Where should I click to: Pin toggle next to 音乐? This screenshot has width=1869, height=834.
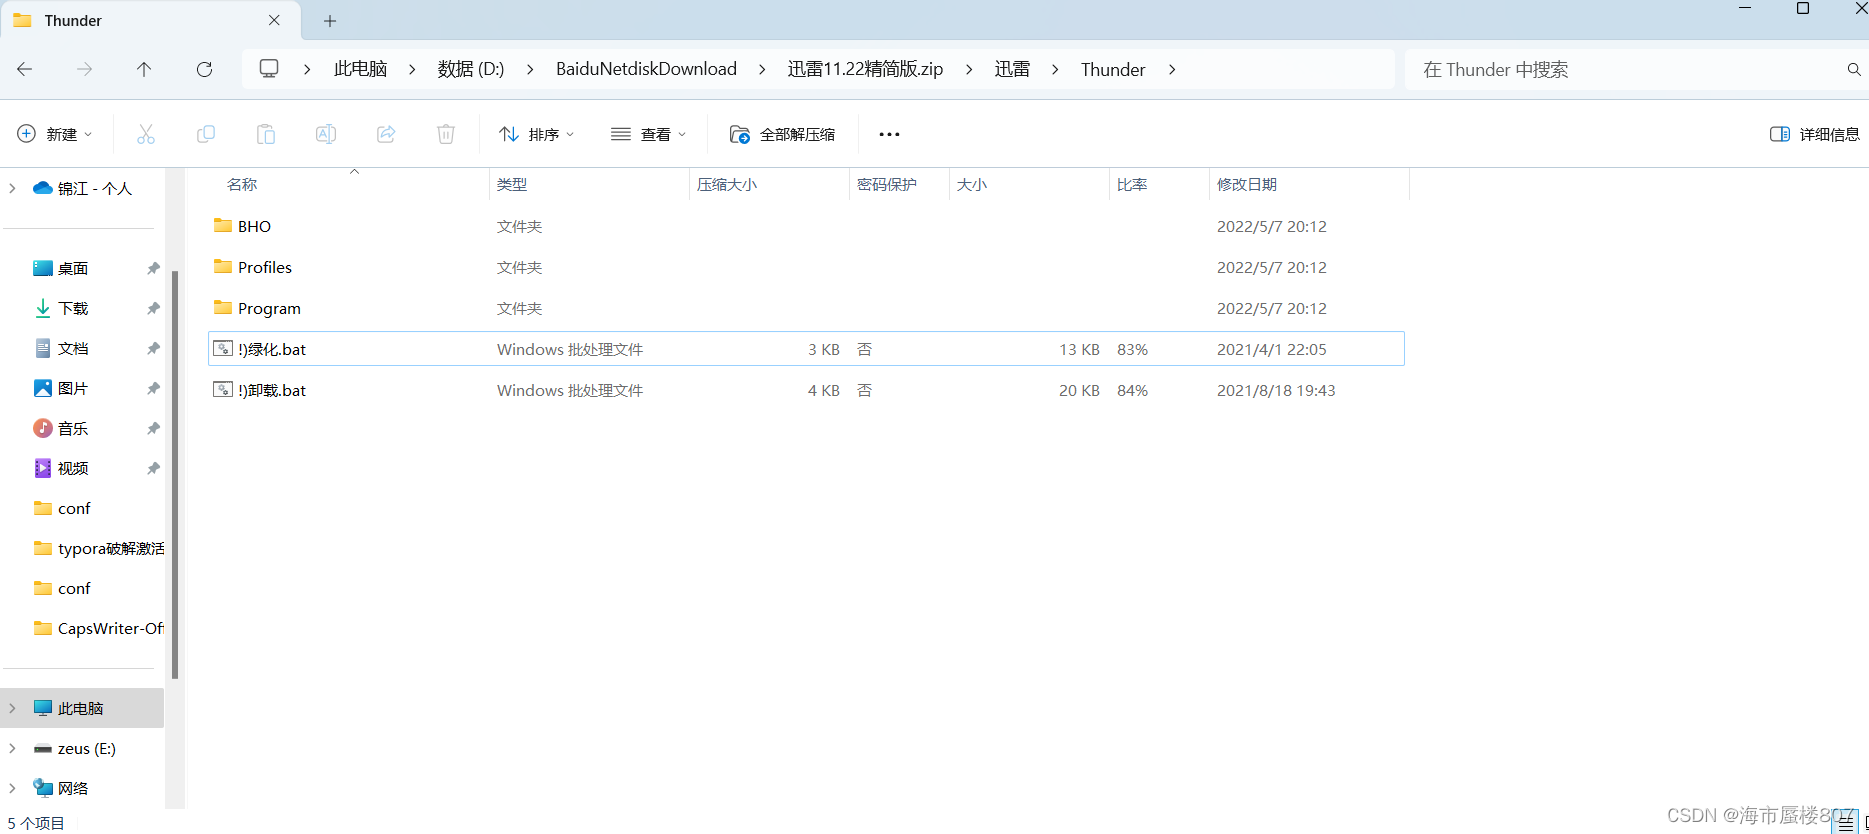click(153, 428)
